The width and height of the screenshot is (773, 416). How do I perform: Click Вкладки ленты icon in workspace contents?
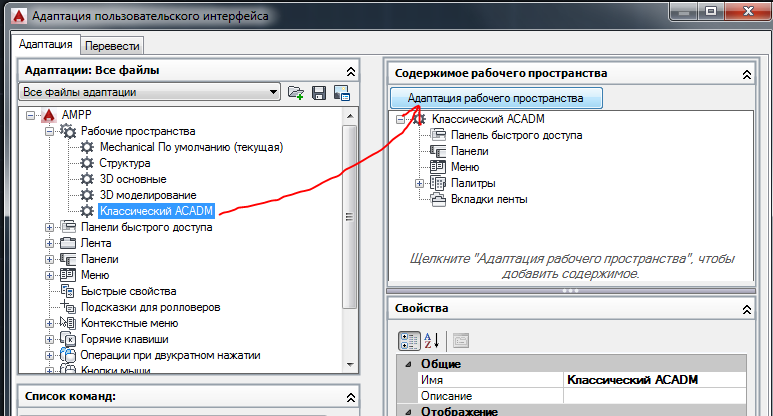coord(438,199)
